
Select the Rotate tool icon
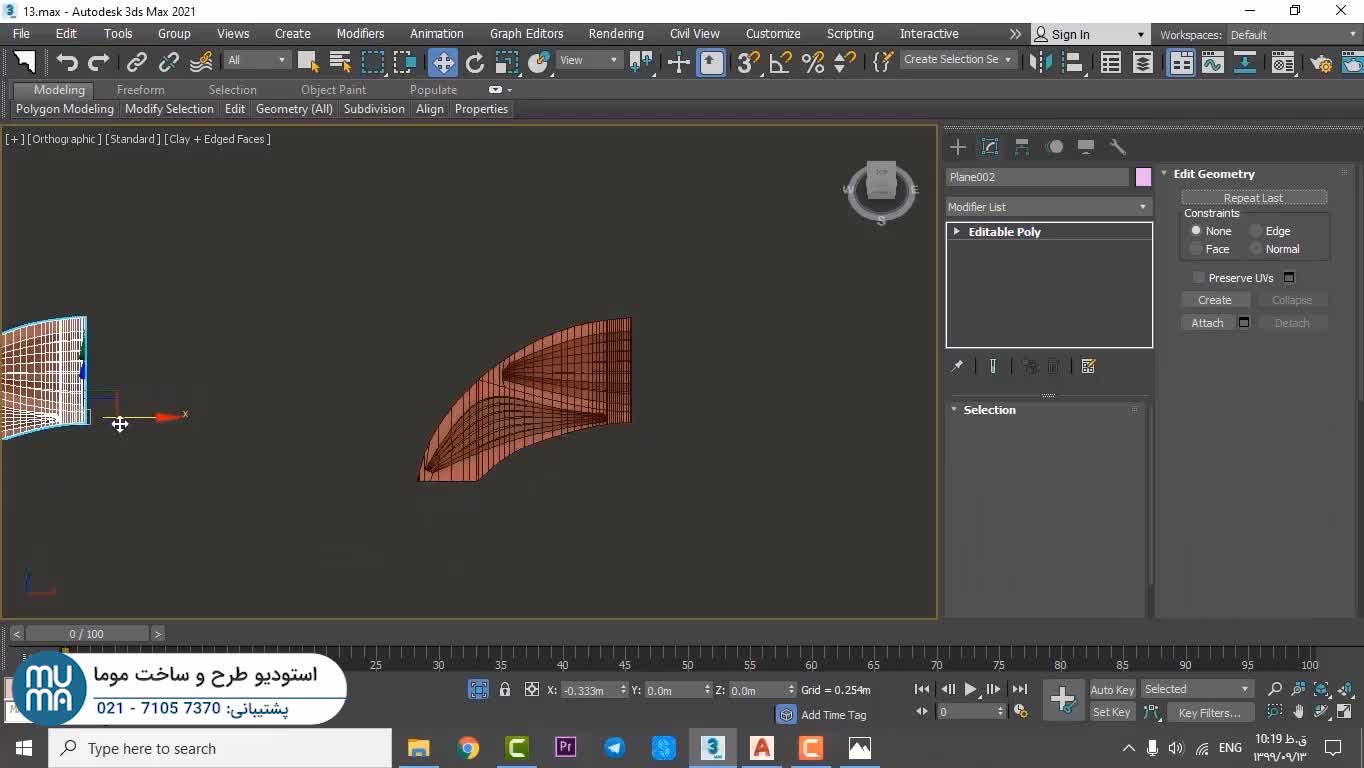point(475,62)
